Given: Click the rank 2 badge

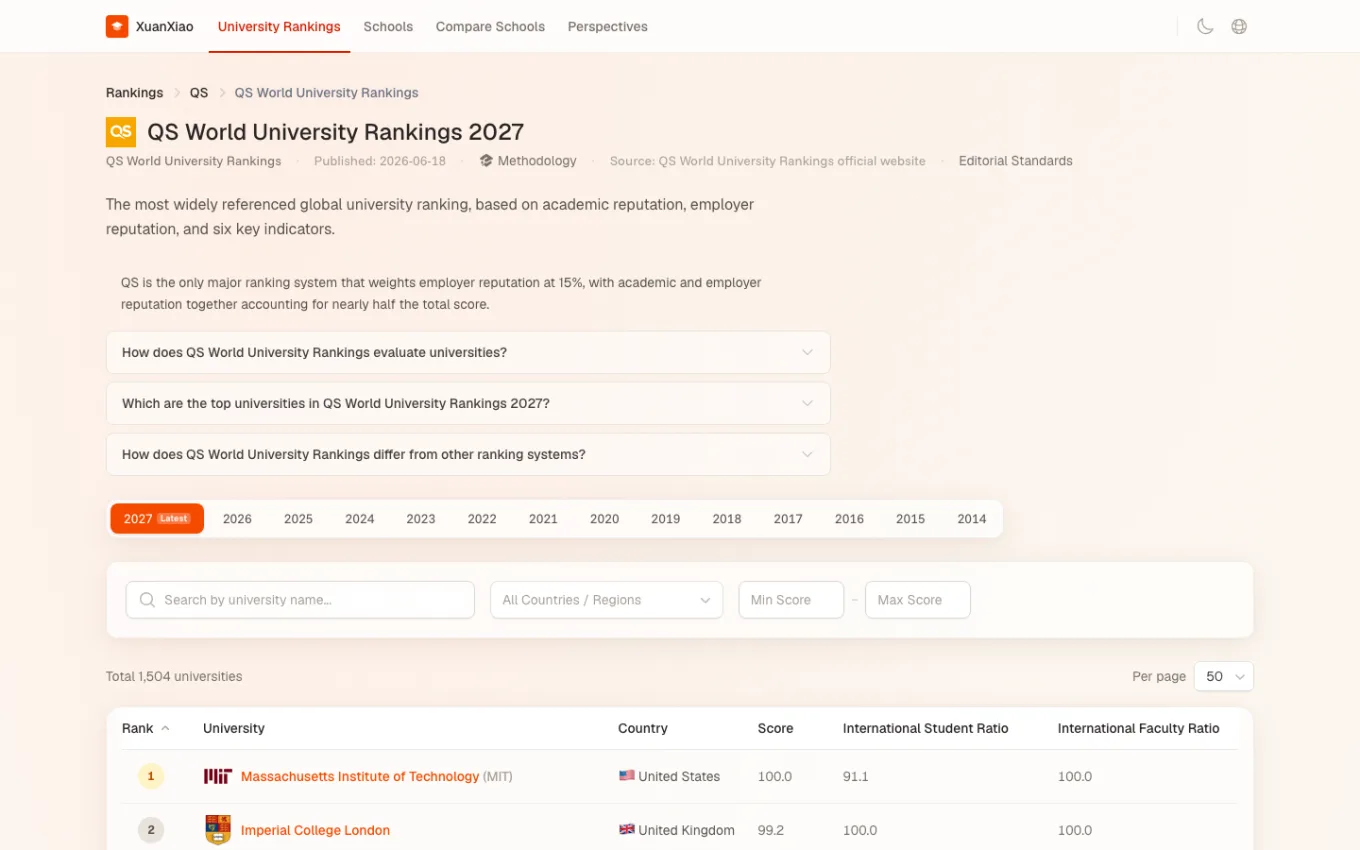Looking at the screenshot, I should point(151,830).
